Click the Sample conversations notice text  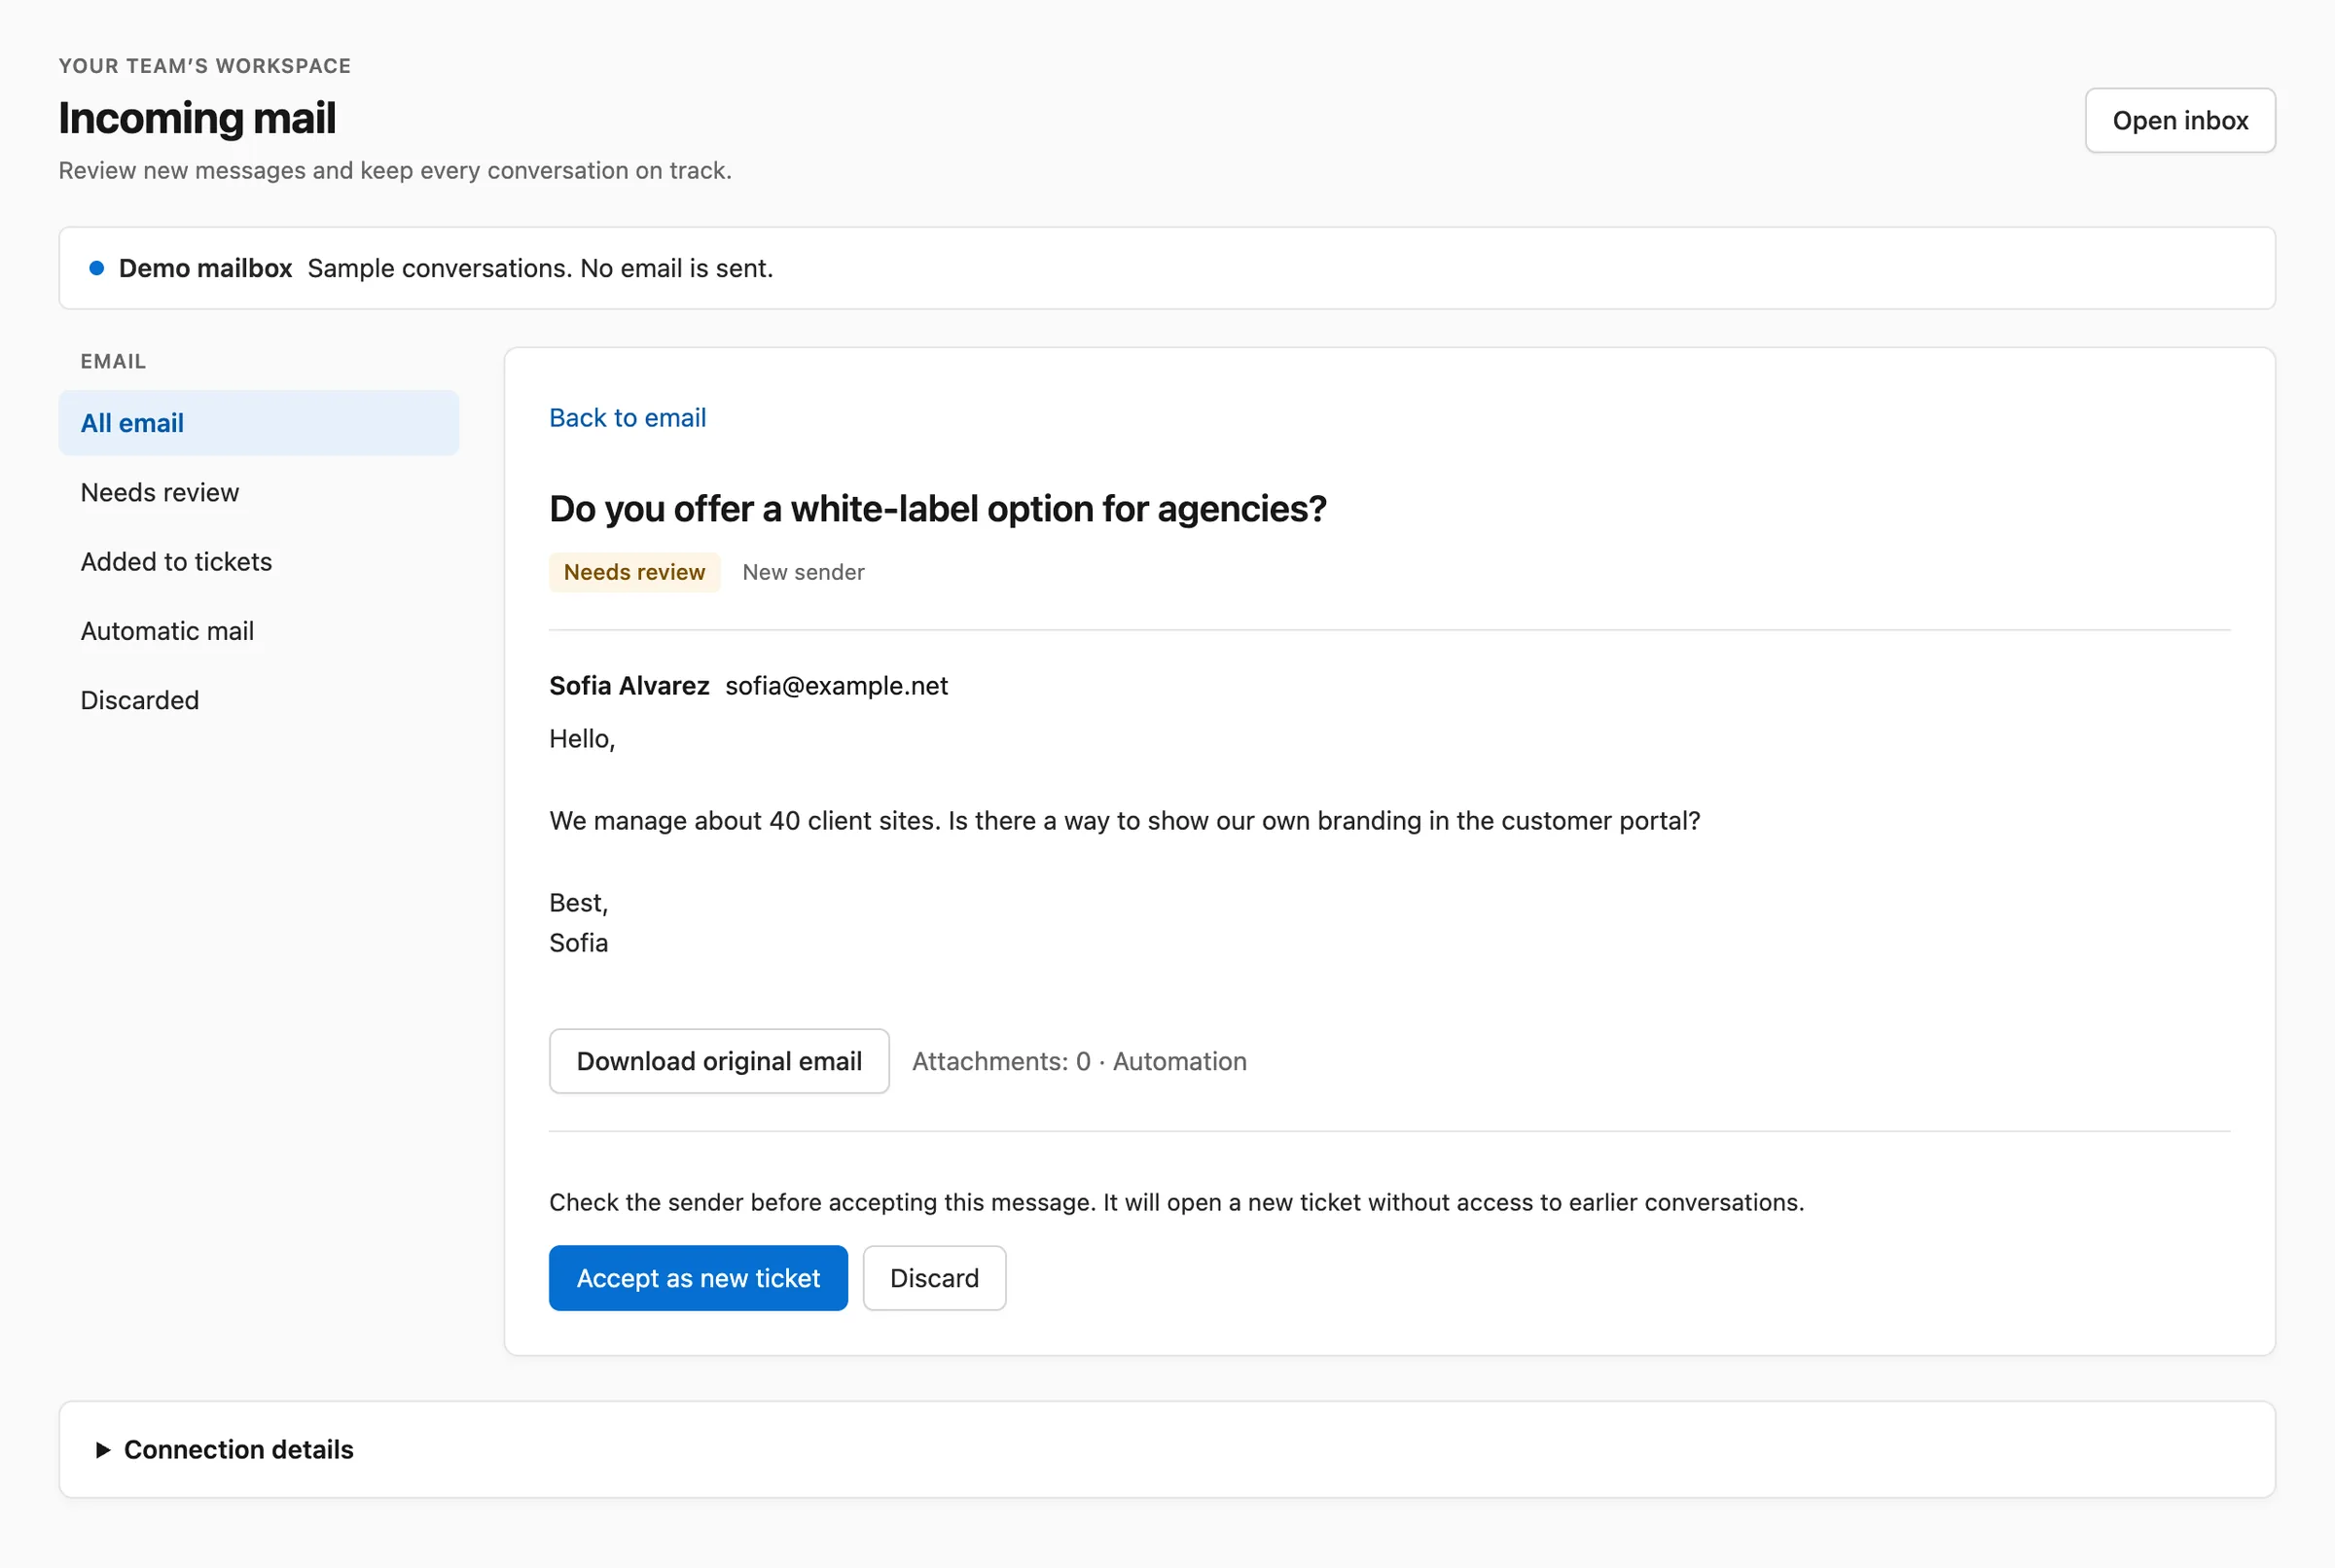(540, 268)
